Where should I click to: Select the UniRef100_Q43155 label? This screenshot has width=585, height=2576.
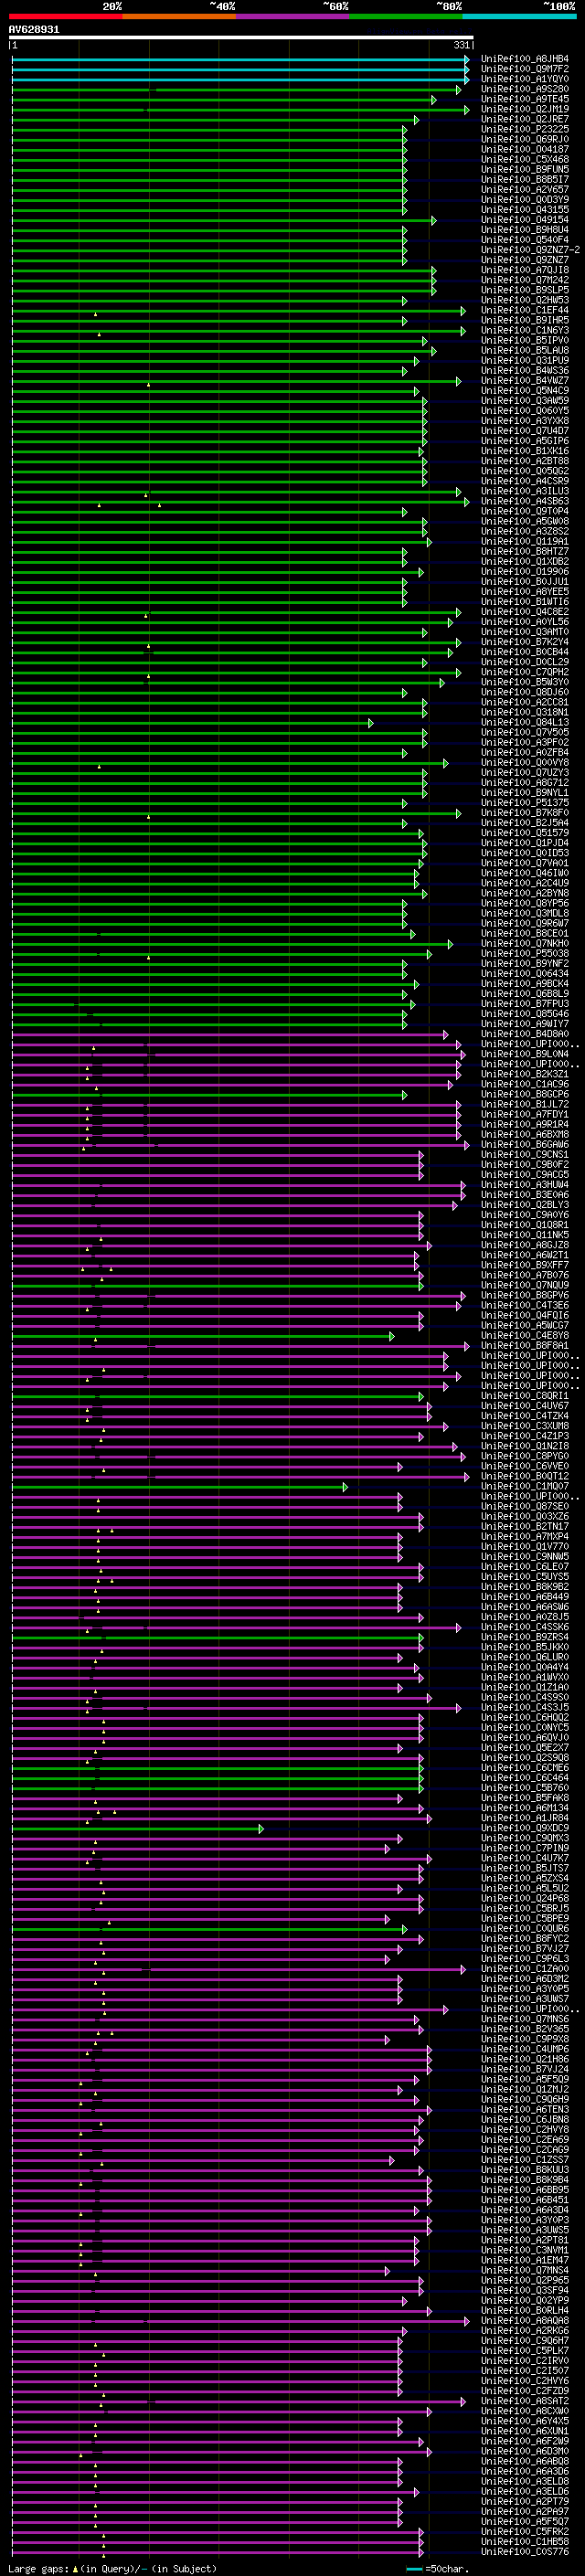point(524,210)
